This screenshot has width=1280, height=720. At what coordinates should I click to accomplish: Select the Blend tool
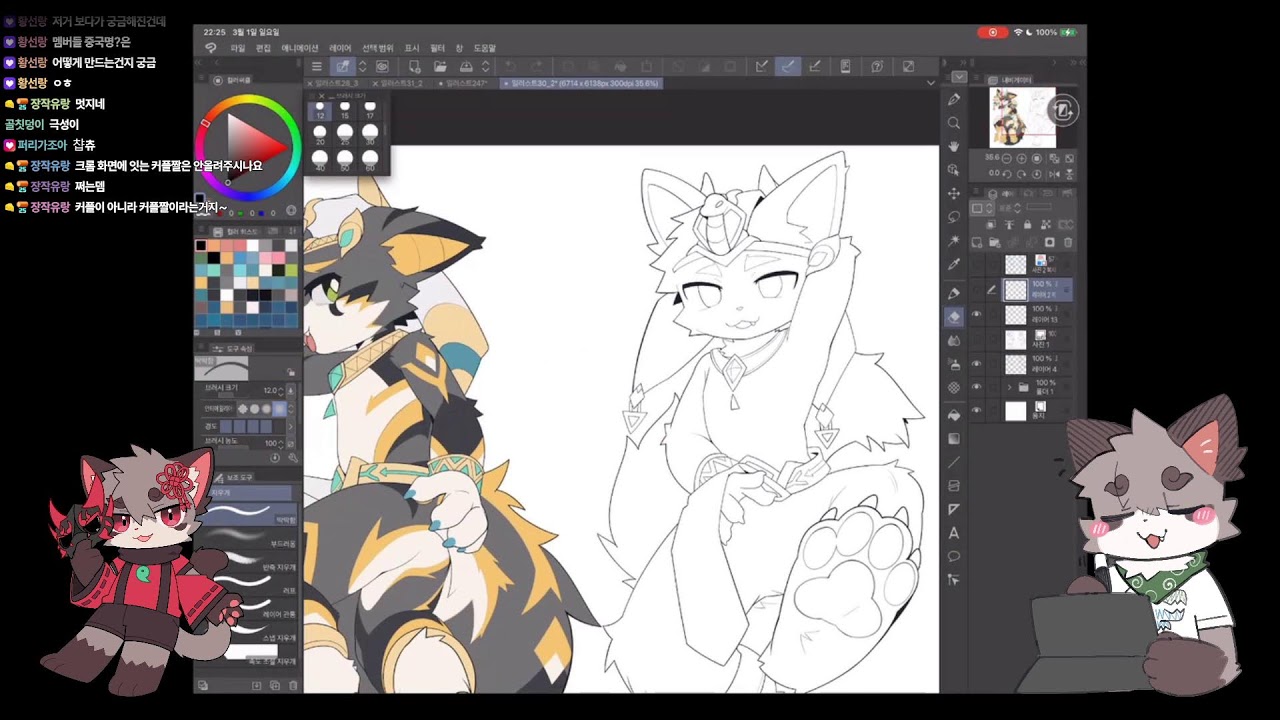954,340
